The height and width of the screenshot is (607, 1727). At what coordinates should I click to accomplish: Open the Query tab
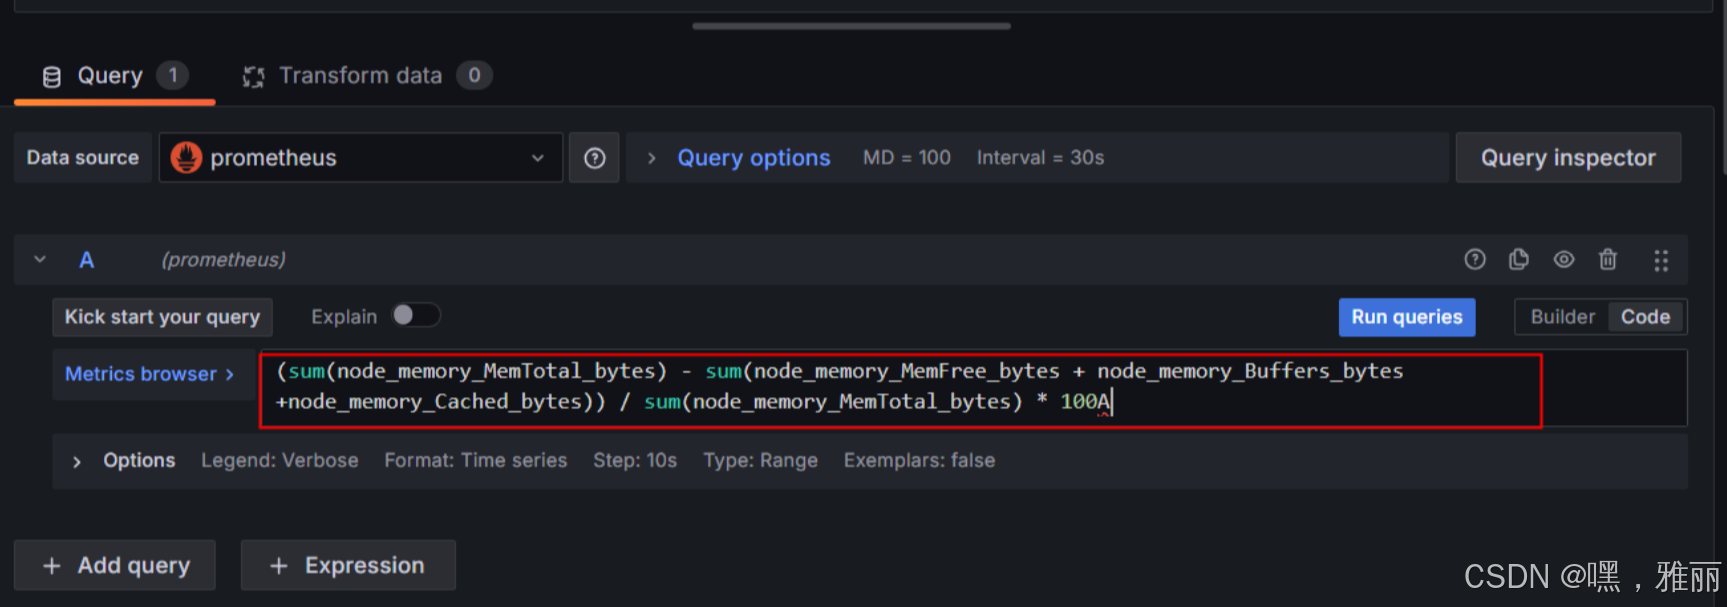[114, 76]
